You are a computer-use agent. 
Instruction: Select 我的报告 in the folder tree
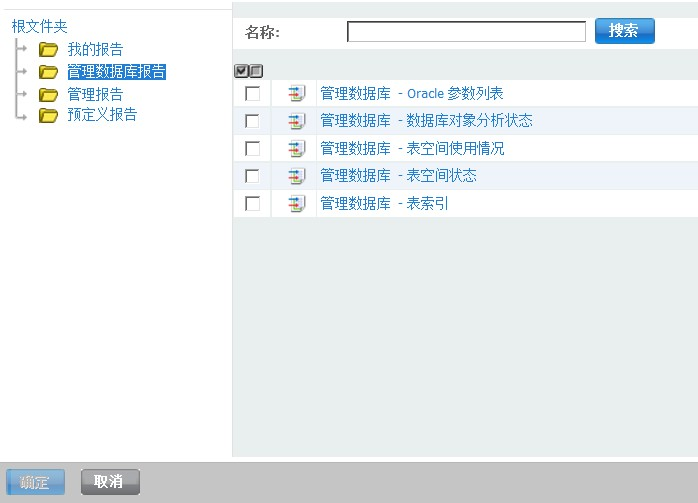95,49
